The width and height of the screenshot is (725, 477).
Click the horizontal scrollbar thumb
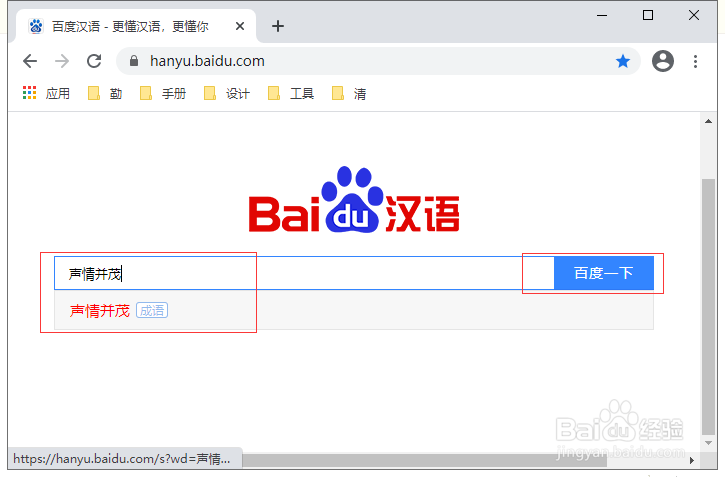tap(424, 460)
